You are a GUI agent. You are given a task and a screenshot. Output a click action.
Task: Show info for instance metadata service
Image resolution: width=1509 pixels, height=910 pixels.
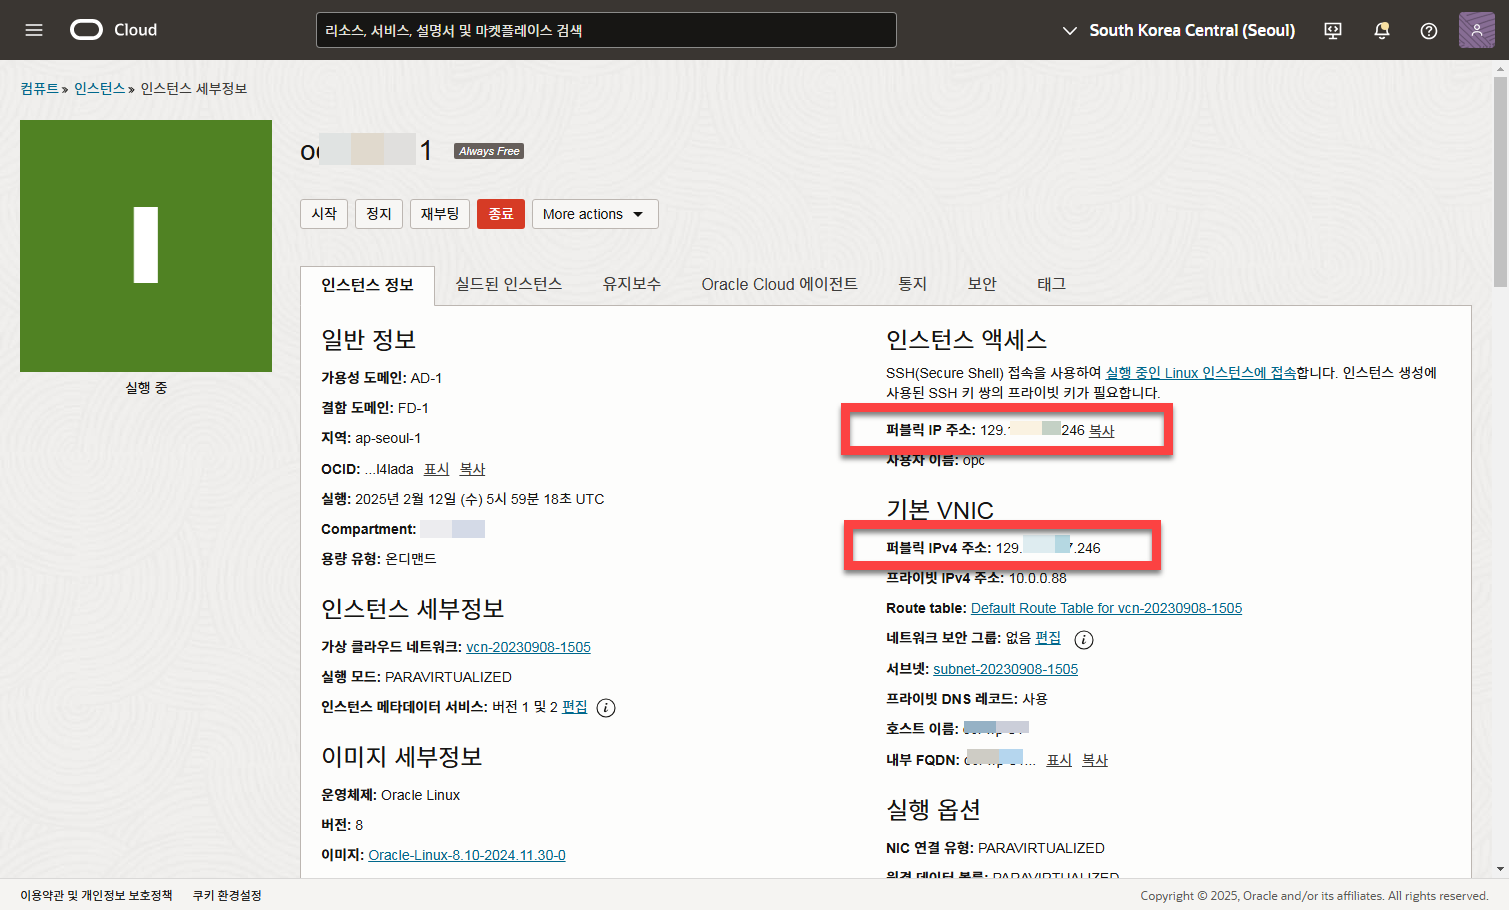pos(606,708)
